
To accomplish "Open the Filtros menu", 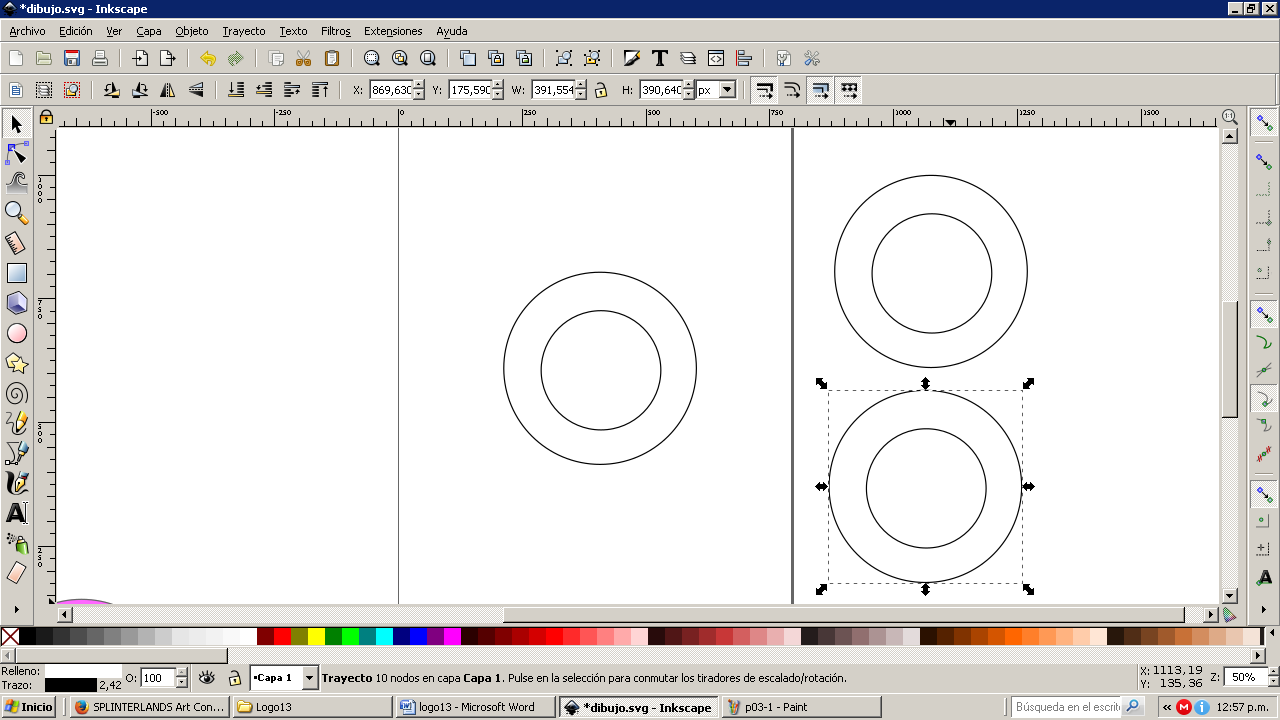I will pos(335,31).
